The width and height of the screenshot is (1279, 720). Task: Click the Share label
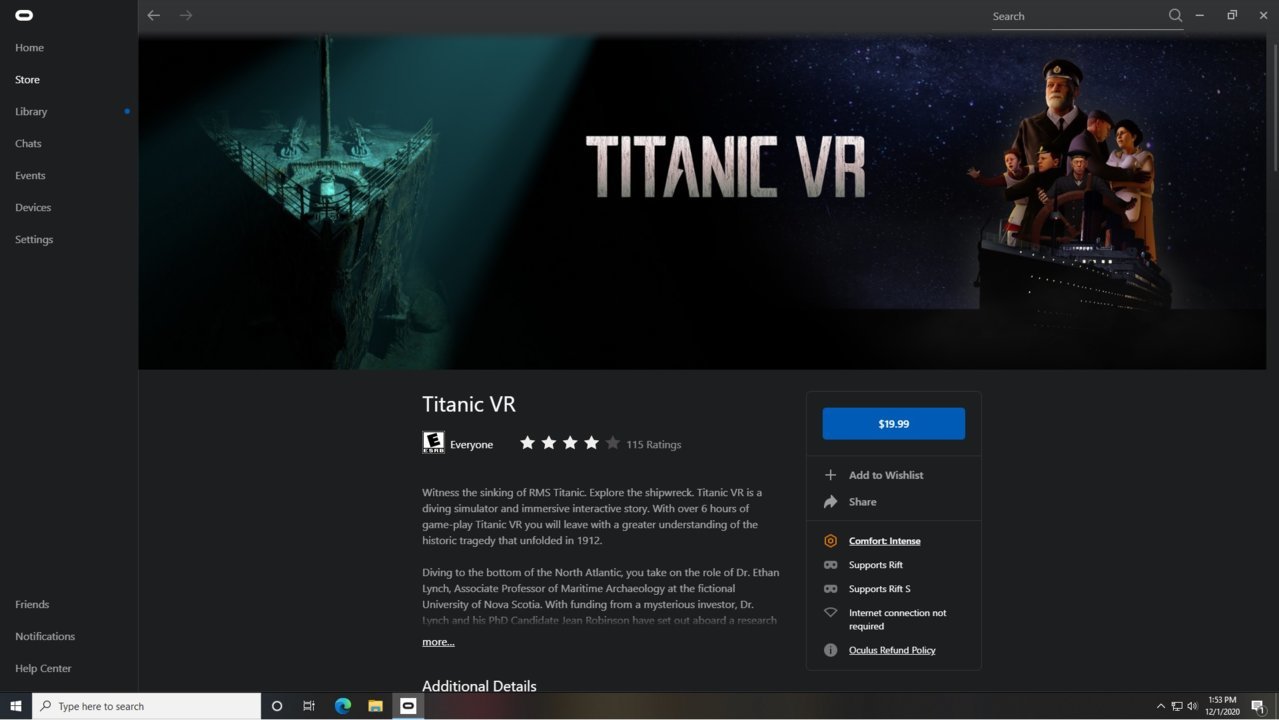(862, 502)
